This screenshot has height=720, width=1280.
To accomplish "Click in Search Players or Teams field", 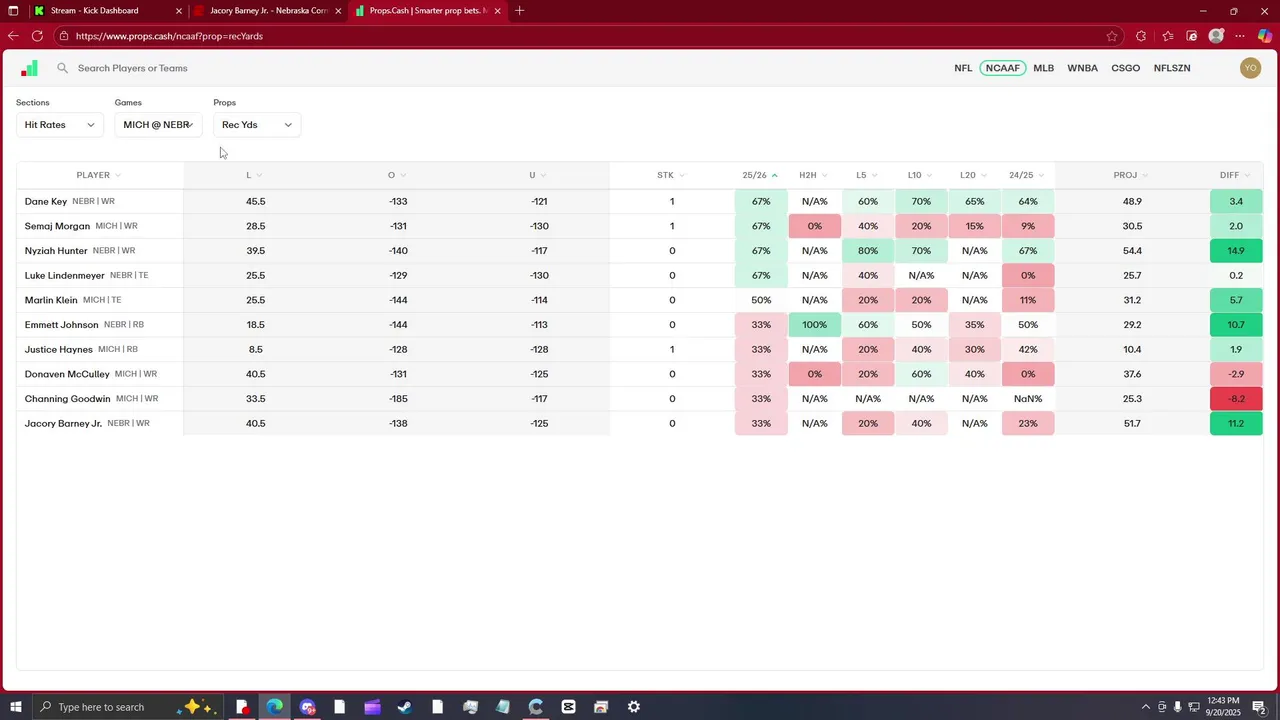I will pos(133,68).
